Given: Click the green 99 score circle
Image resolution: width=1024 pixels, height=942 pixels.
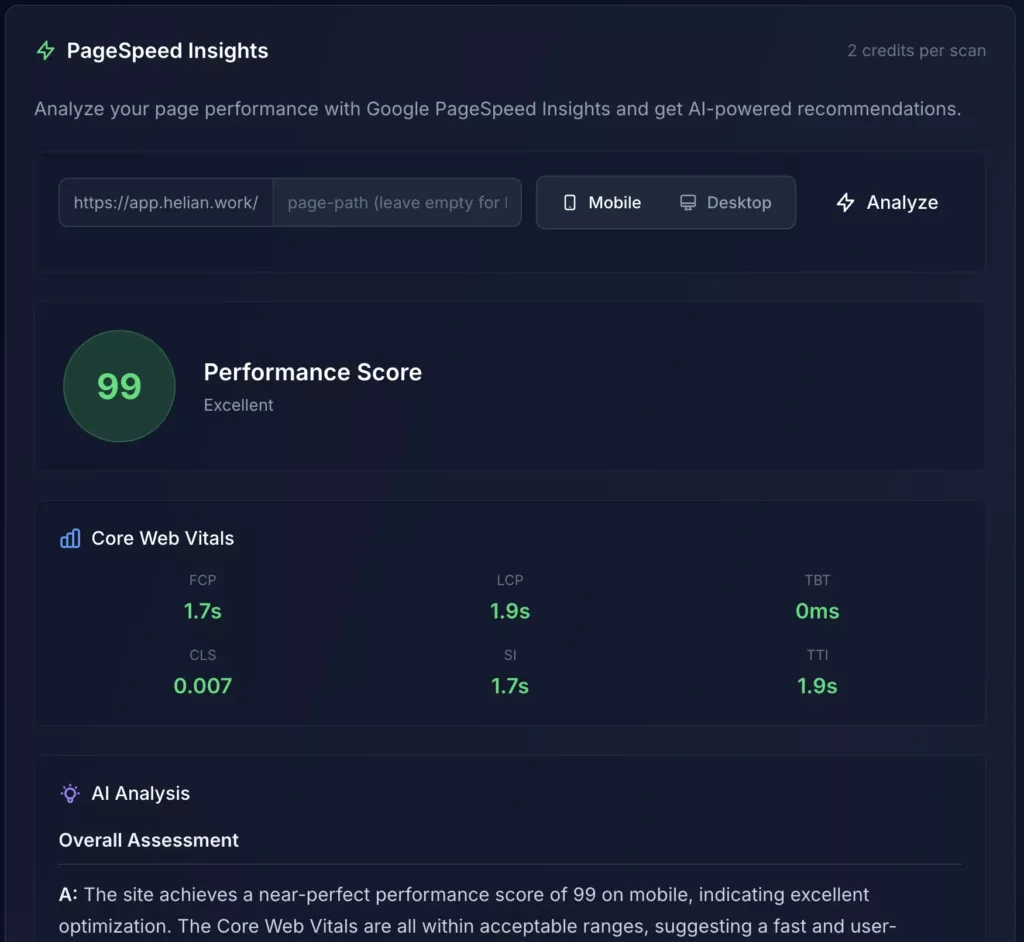Looking at the screenshot, I should [x=119, y=387].
